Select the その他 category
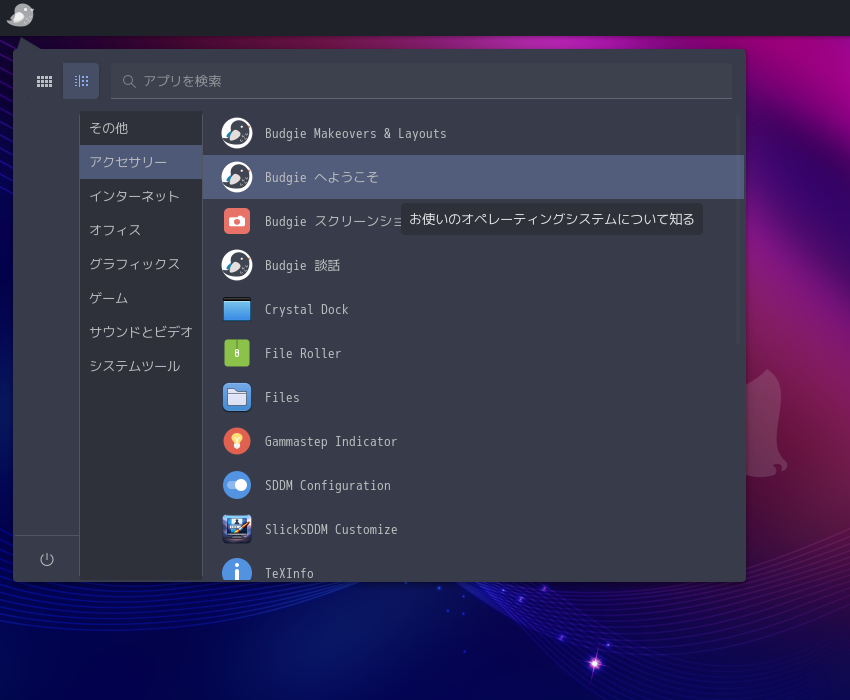This screenshot has height=700, width=850. coord(141,128)
